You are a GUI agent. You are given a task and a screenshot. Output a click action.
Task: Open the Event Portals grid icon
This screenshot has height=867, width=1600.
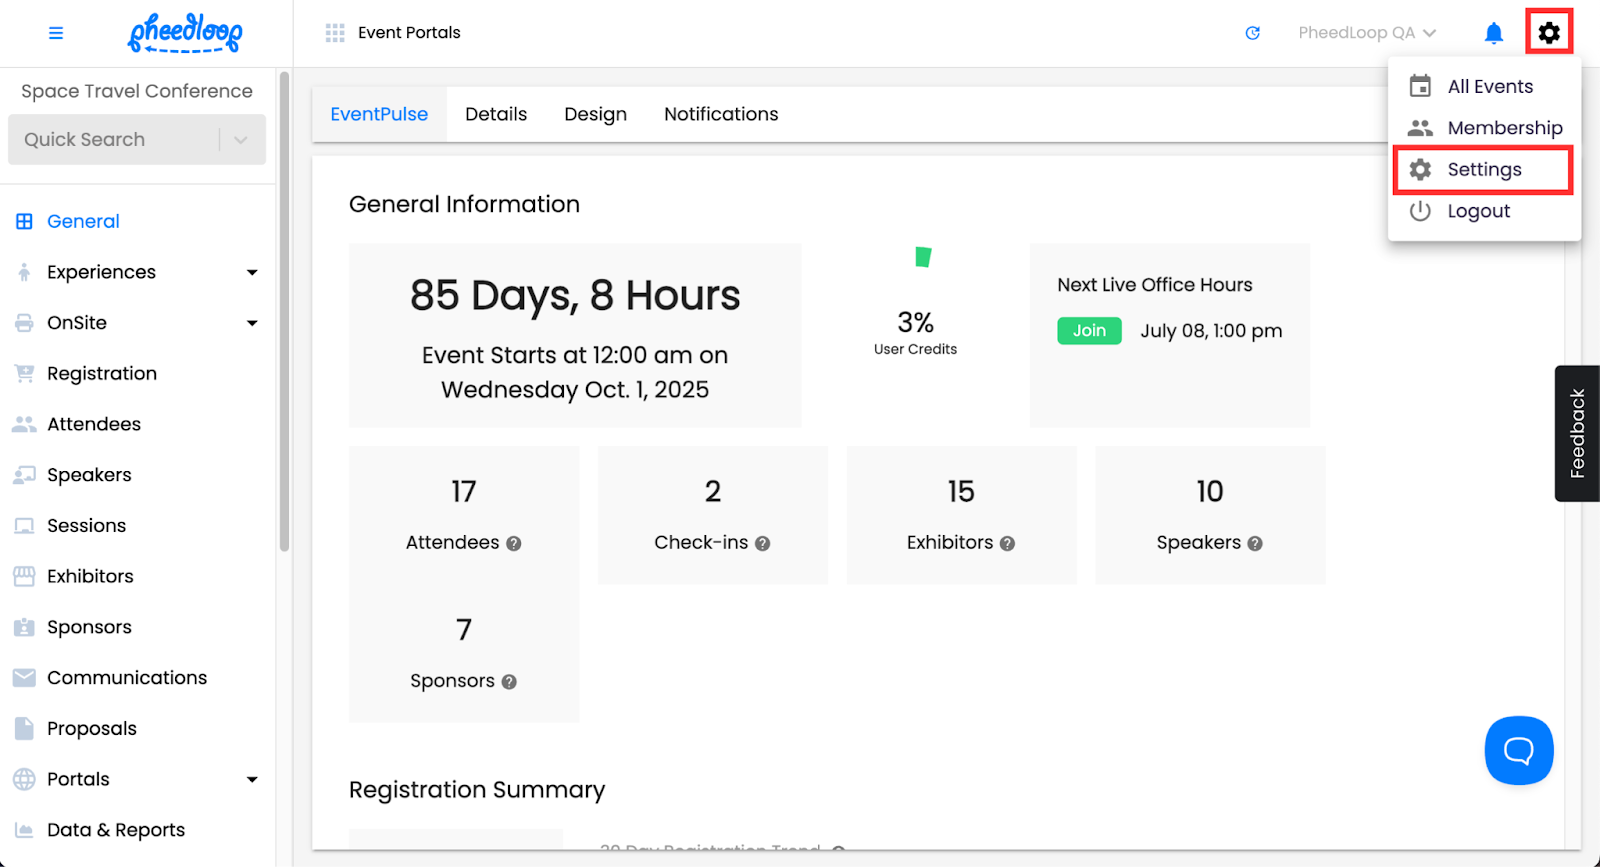coord(335,33)
